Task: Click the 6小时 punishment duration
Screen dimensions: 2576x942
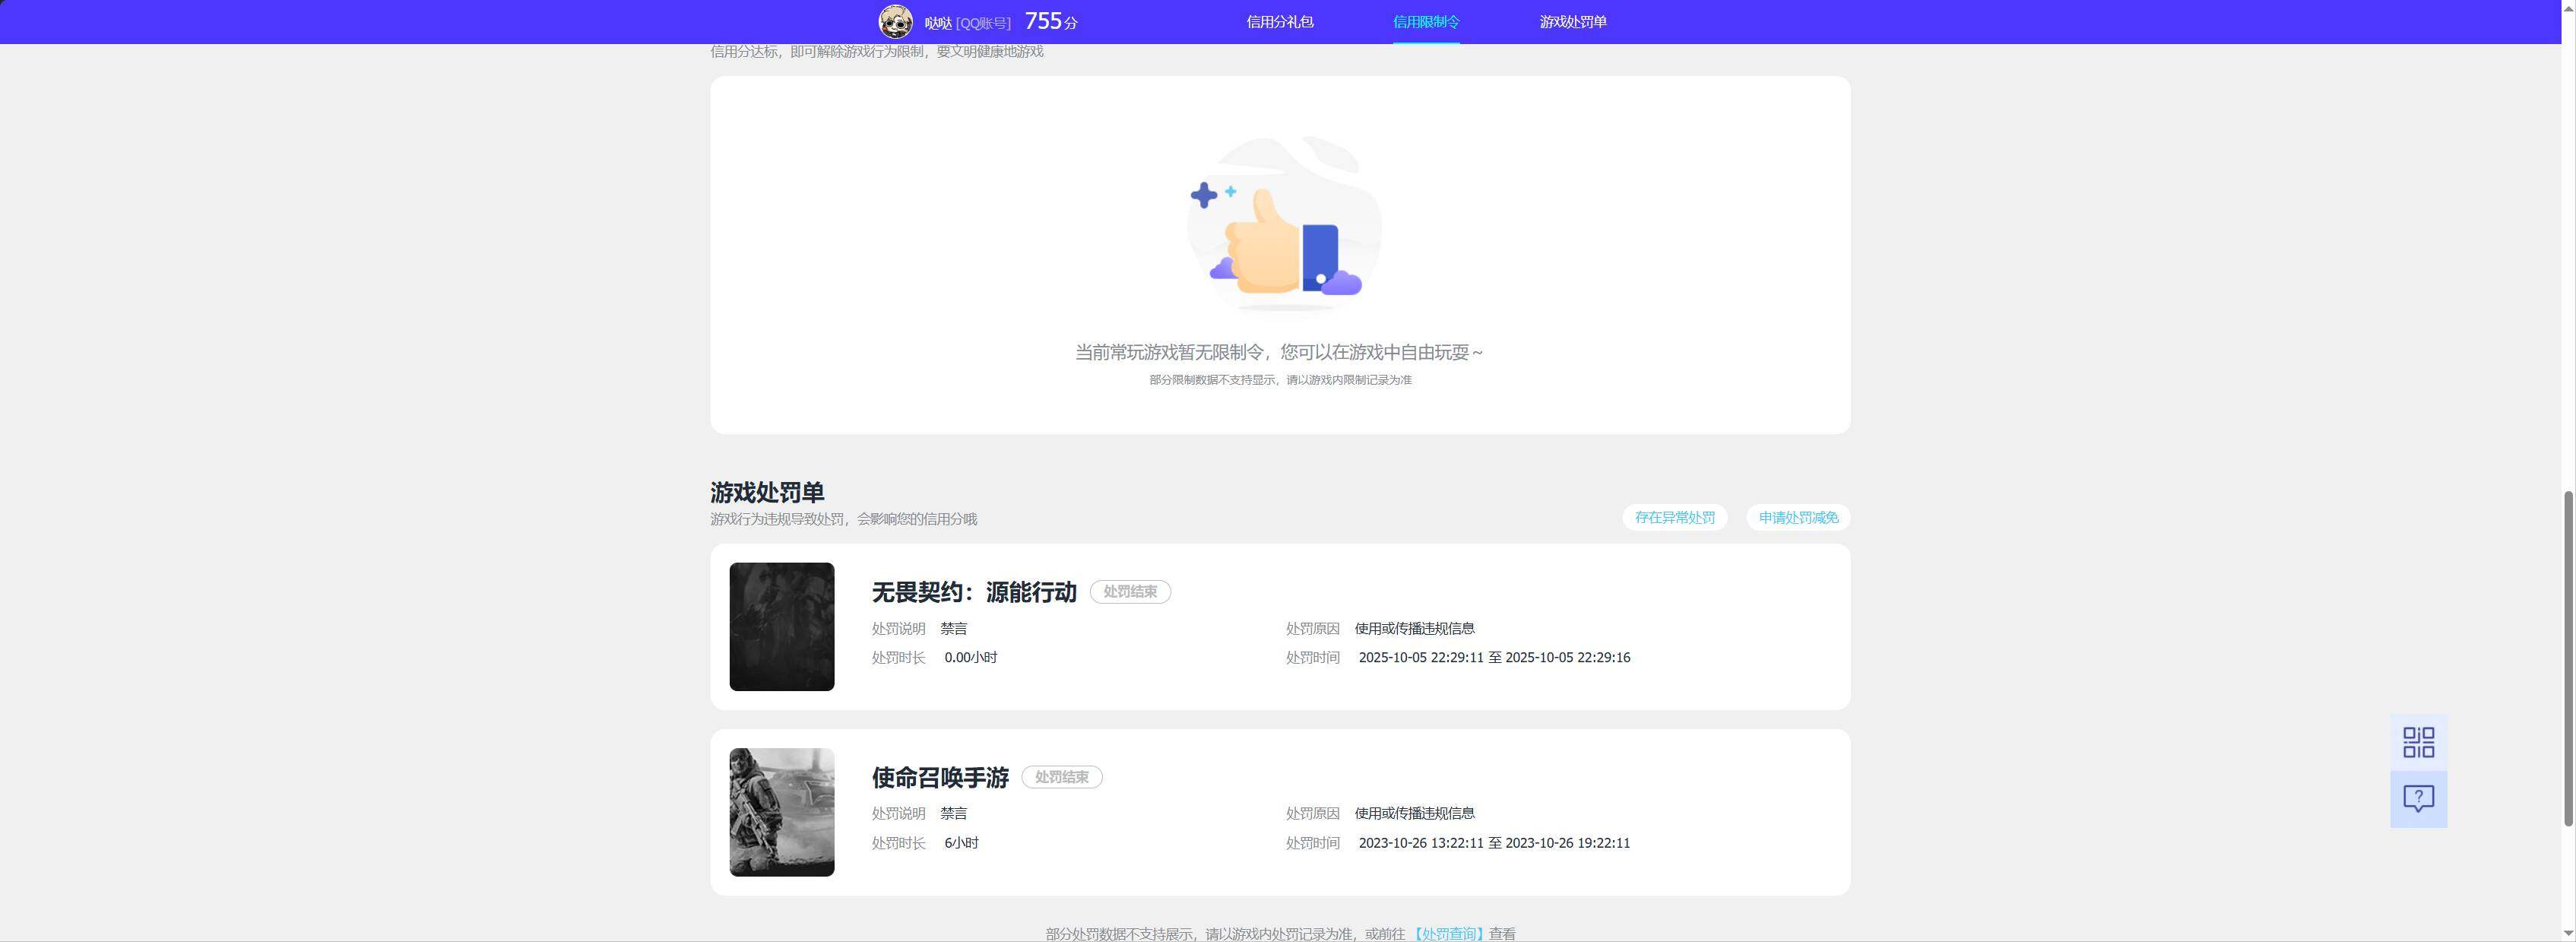Action: (961, 843)
